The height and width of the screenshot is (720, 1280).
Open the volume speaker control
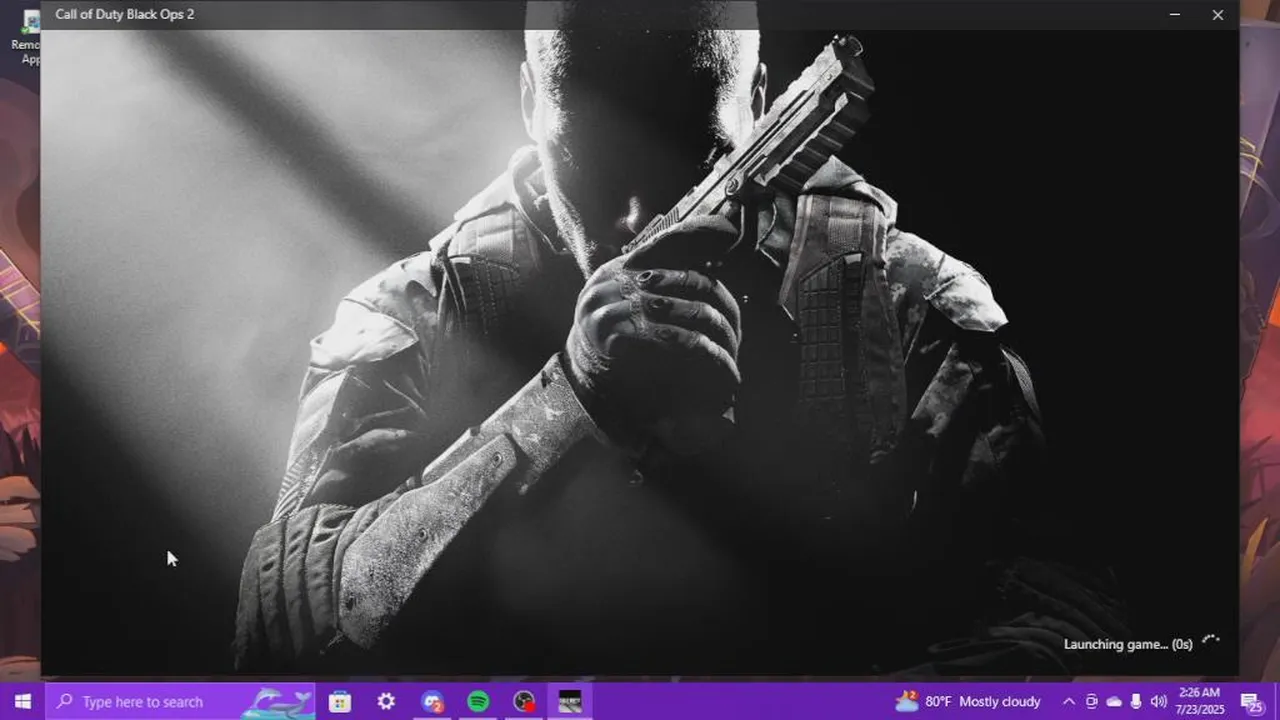coord(1158,701)
